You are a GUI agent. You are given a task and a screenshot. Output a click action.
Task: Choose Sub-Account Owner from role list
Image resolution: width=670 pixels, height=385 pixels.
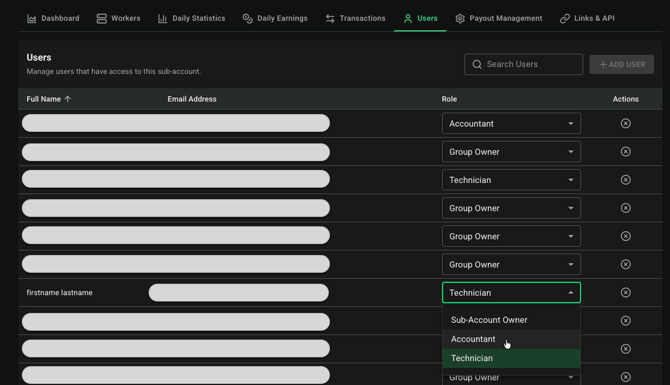point(511,320)
